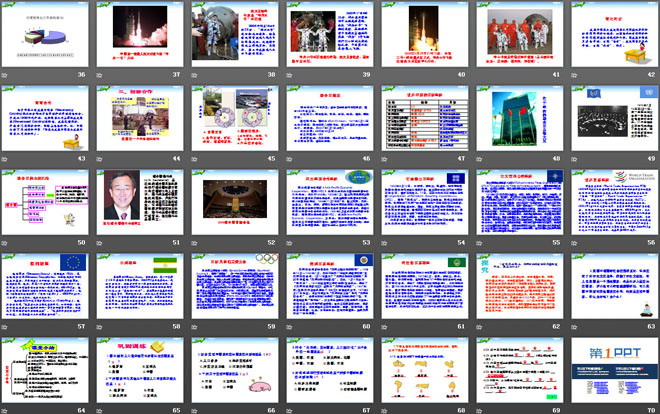Image resolution: width=660 pixels, height=414 pixels.
Task: Select slide 51 with the man's portrait
Action: coord(138,201)
